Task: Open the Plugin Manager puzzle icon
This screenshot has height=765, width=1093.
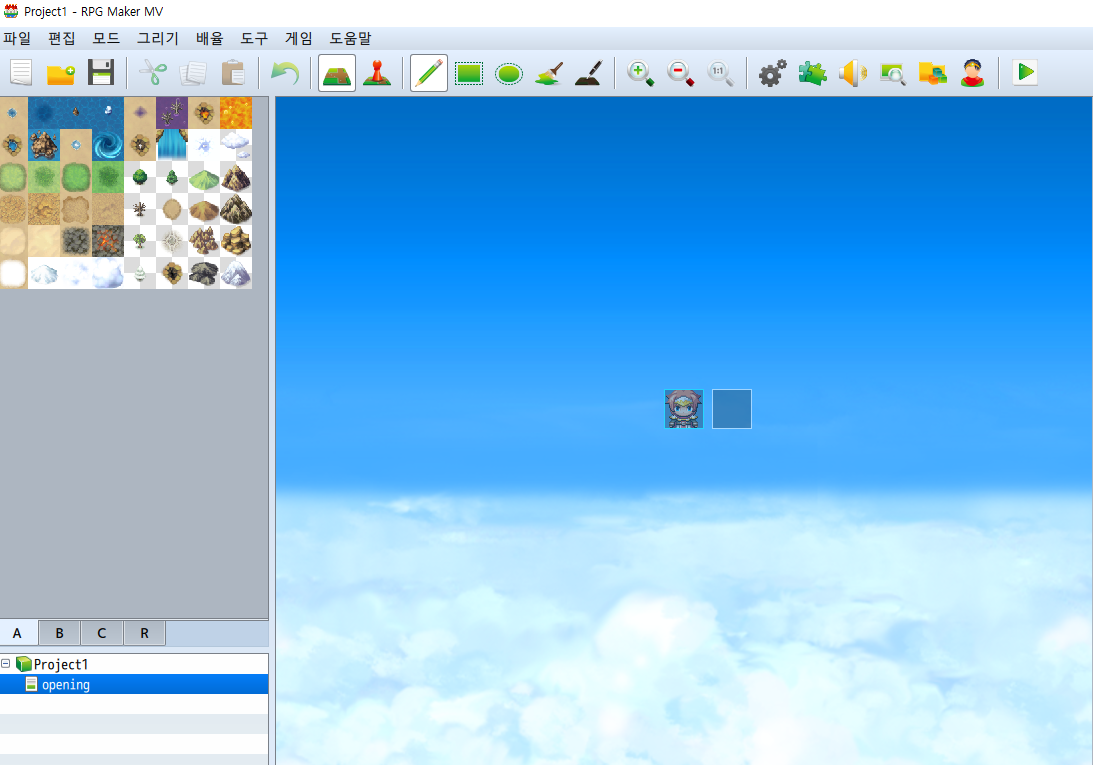Action: (812, 73)
